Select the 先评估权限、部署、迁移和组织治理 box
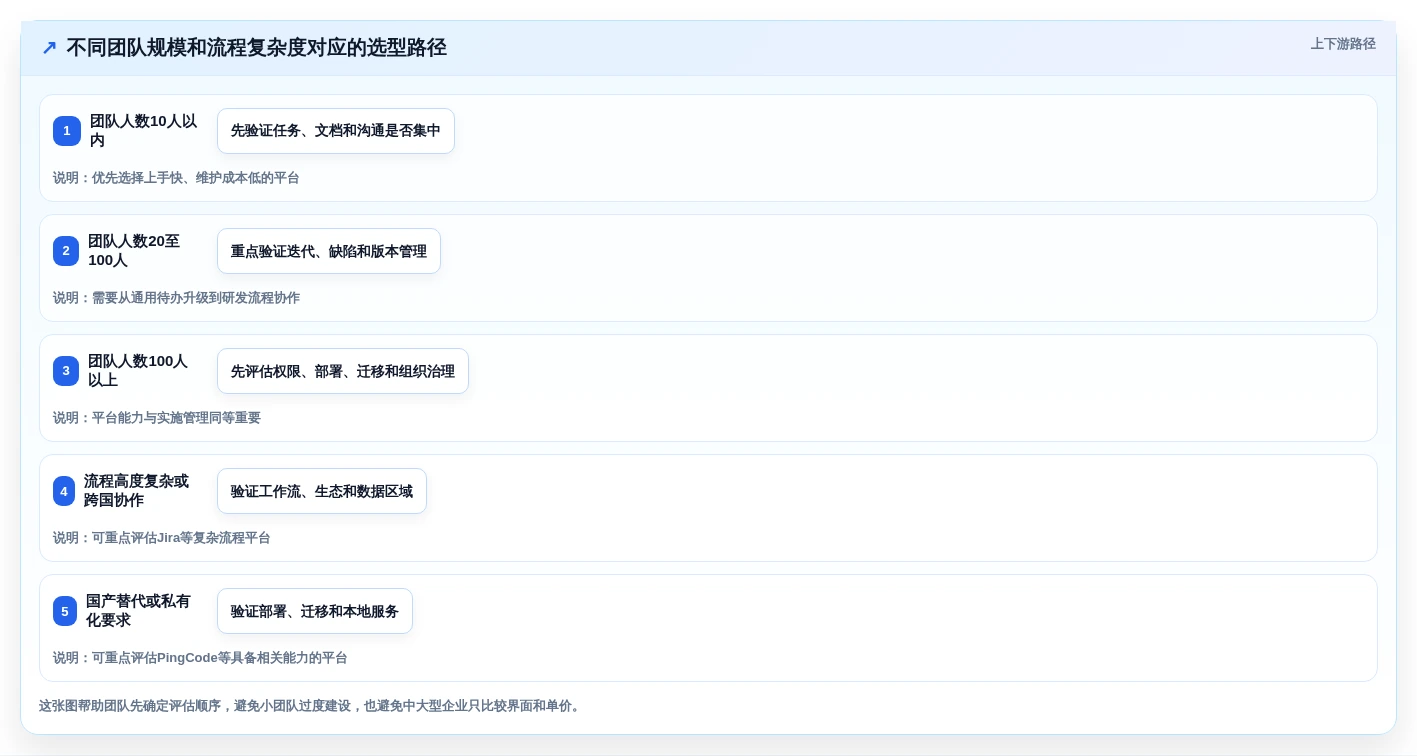Screen dimensions: 1417x756 click(343, 371)
